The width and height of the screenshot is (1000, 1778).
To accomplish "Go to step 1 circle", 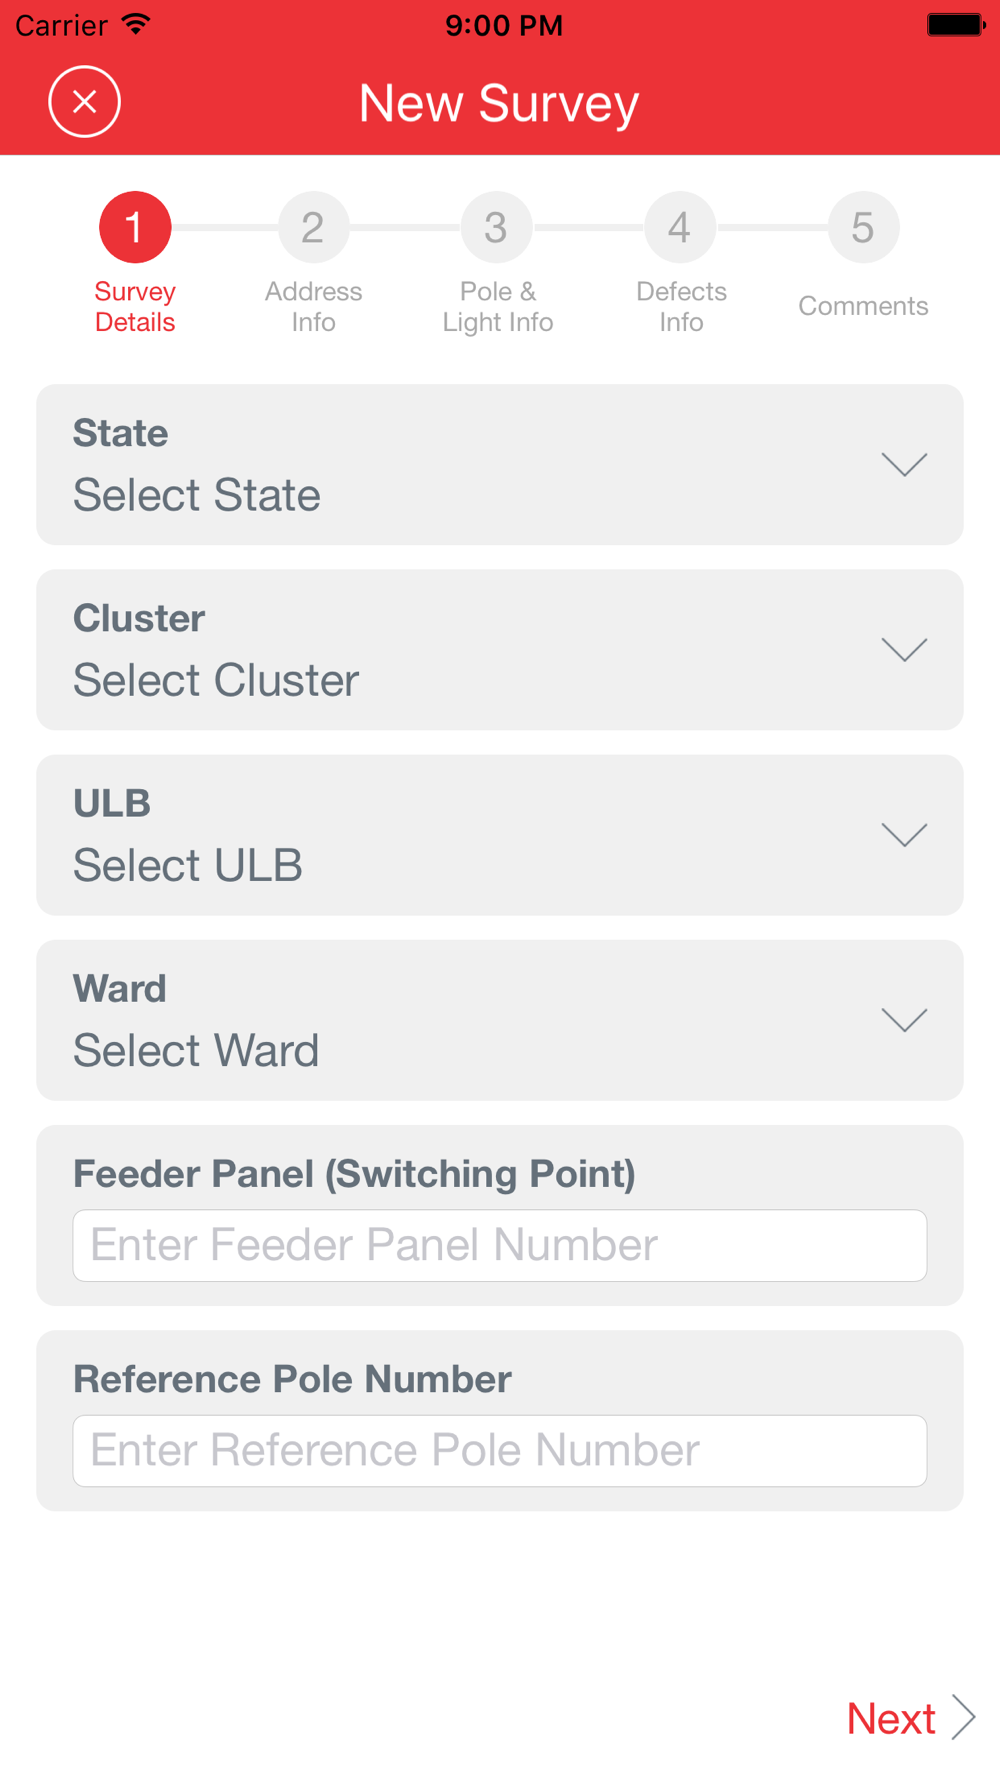I will pos(135,227).
